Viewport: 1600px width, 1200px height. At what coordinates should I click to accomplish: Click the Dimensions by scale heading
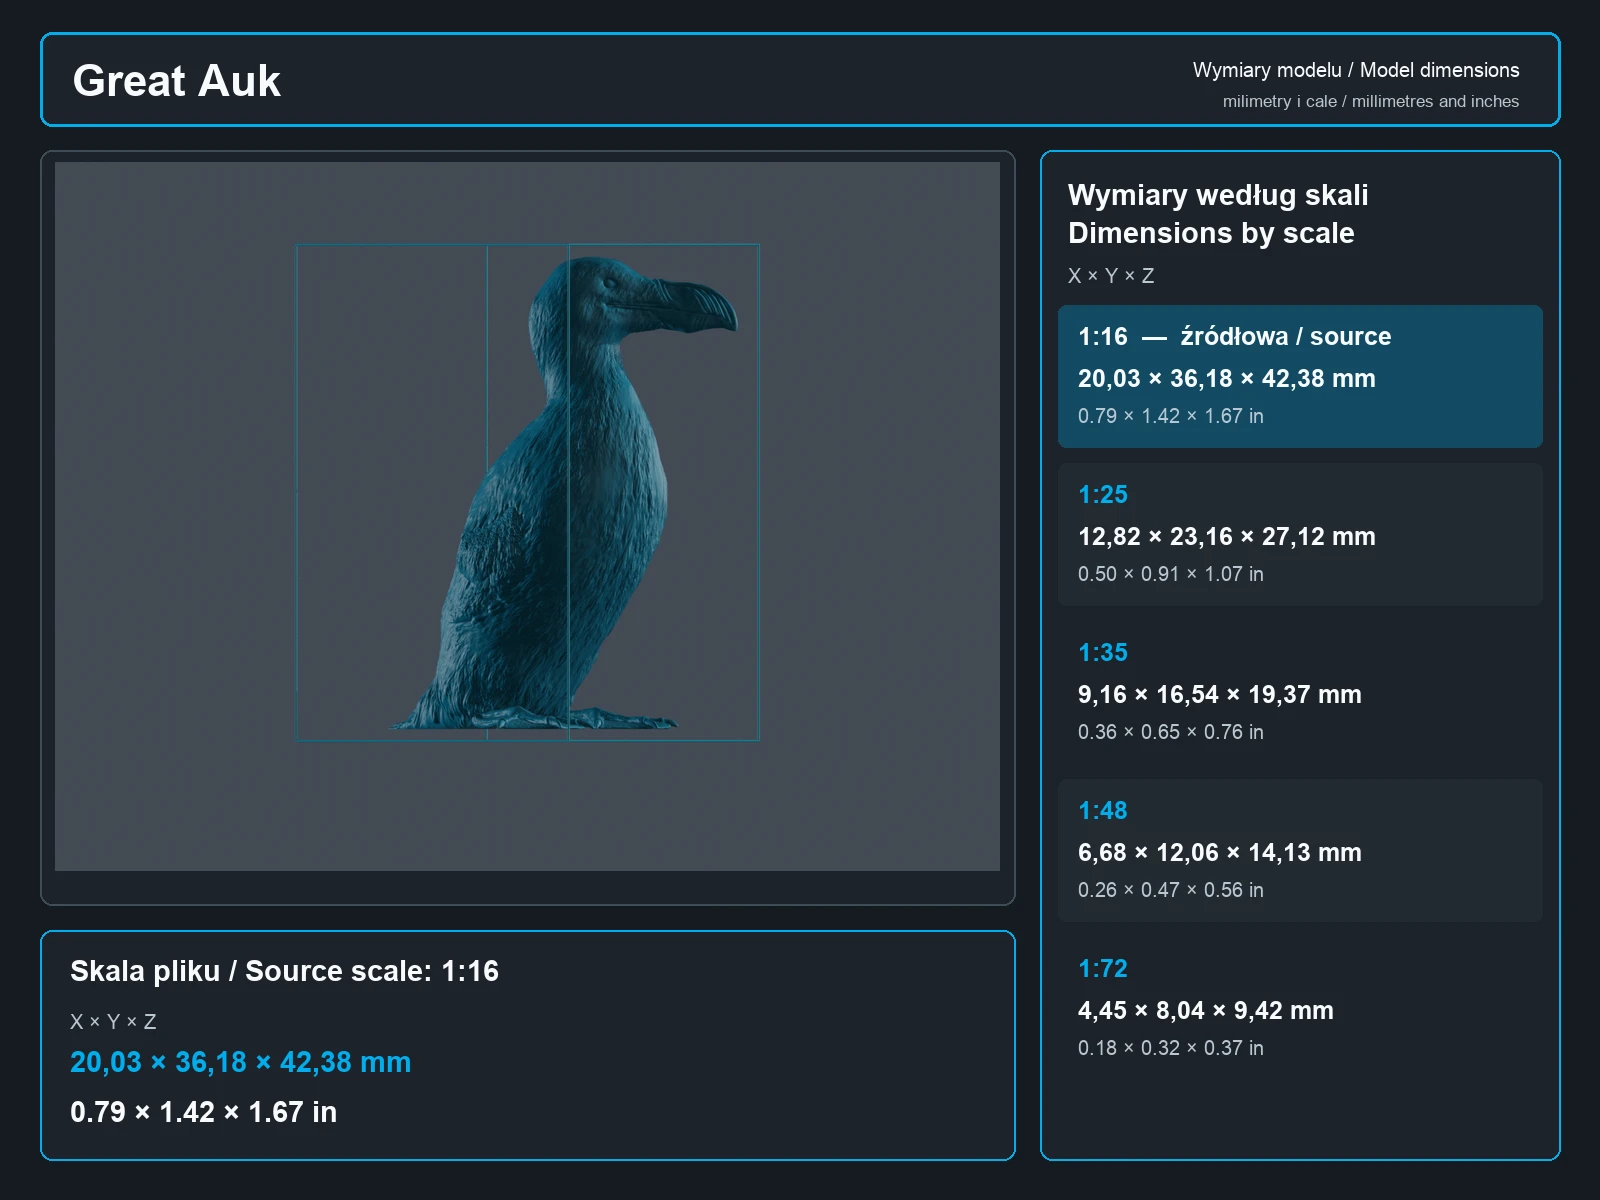[x=1211, y=233]
